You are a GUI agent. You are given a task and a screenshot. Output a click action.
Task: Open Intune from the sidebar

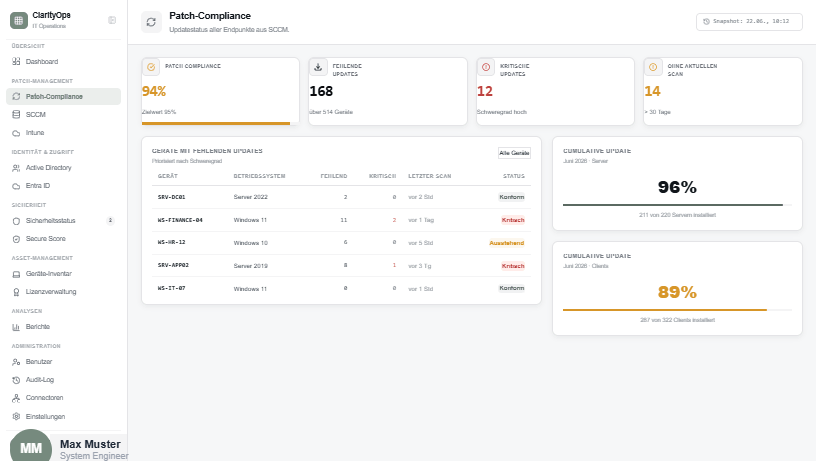tap(63, 133)
